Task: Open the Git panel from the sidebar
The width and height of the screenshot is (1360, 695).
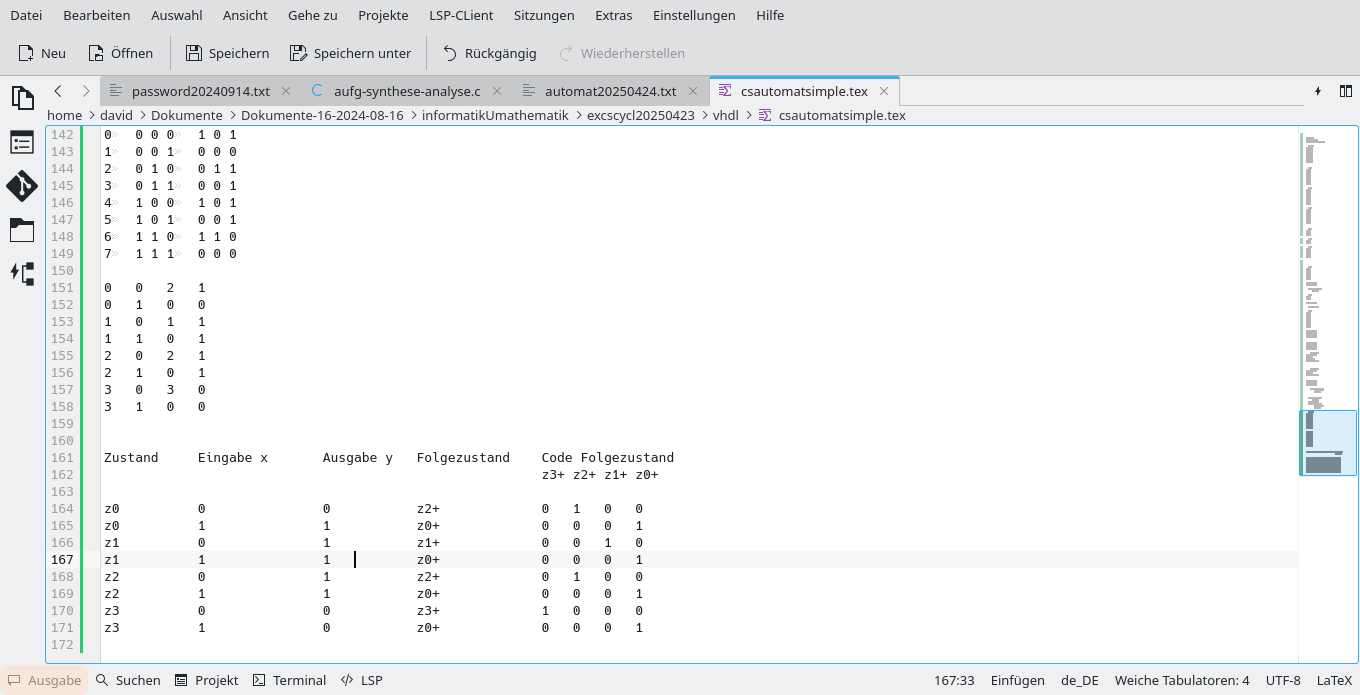Action: 22,186
